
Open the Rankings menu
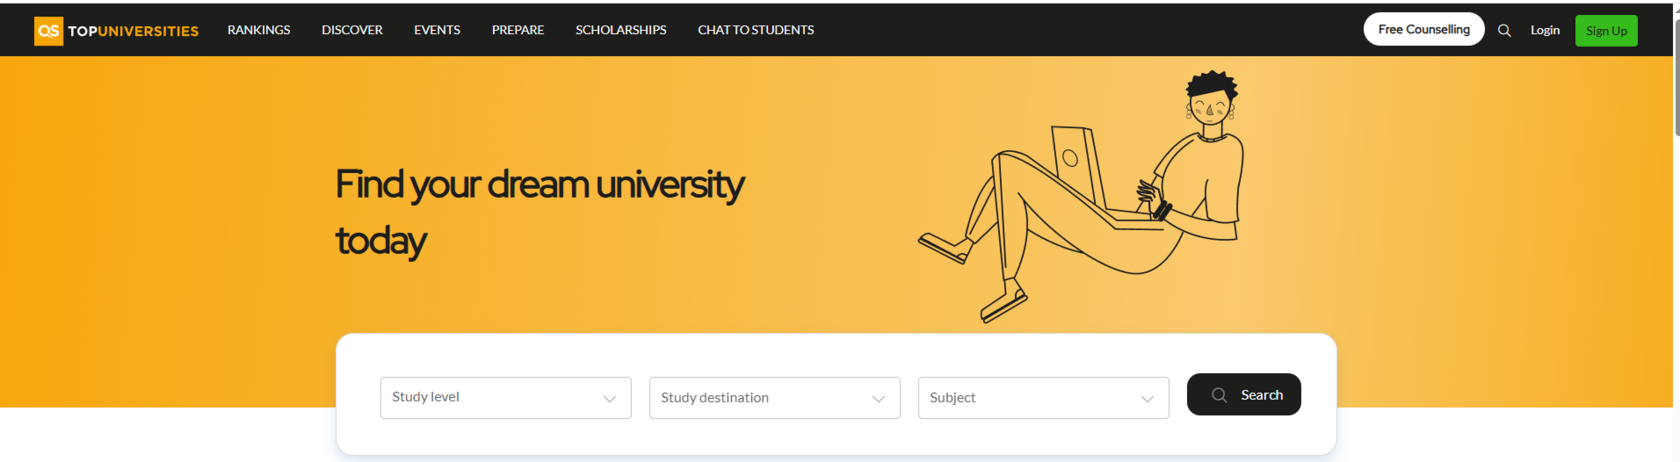point(259,30)
